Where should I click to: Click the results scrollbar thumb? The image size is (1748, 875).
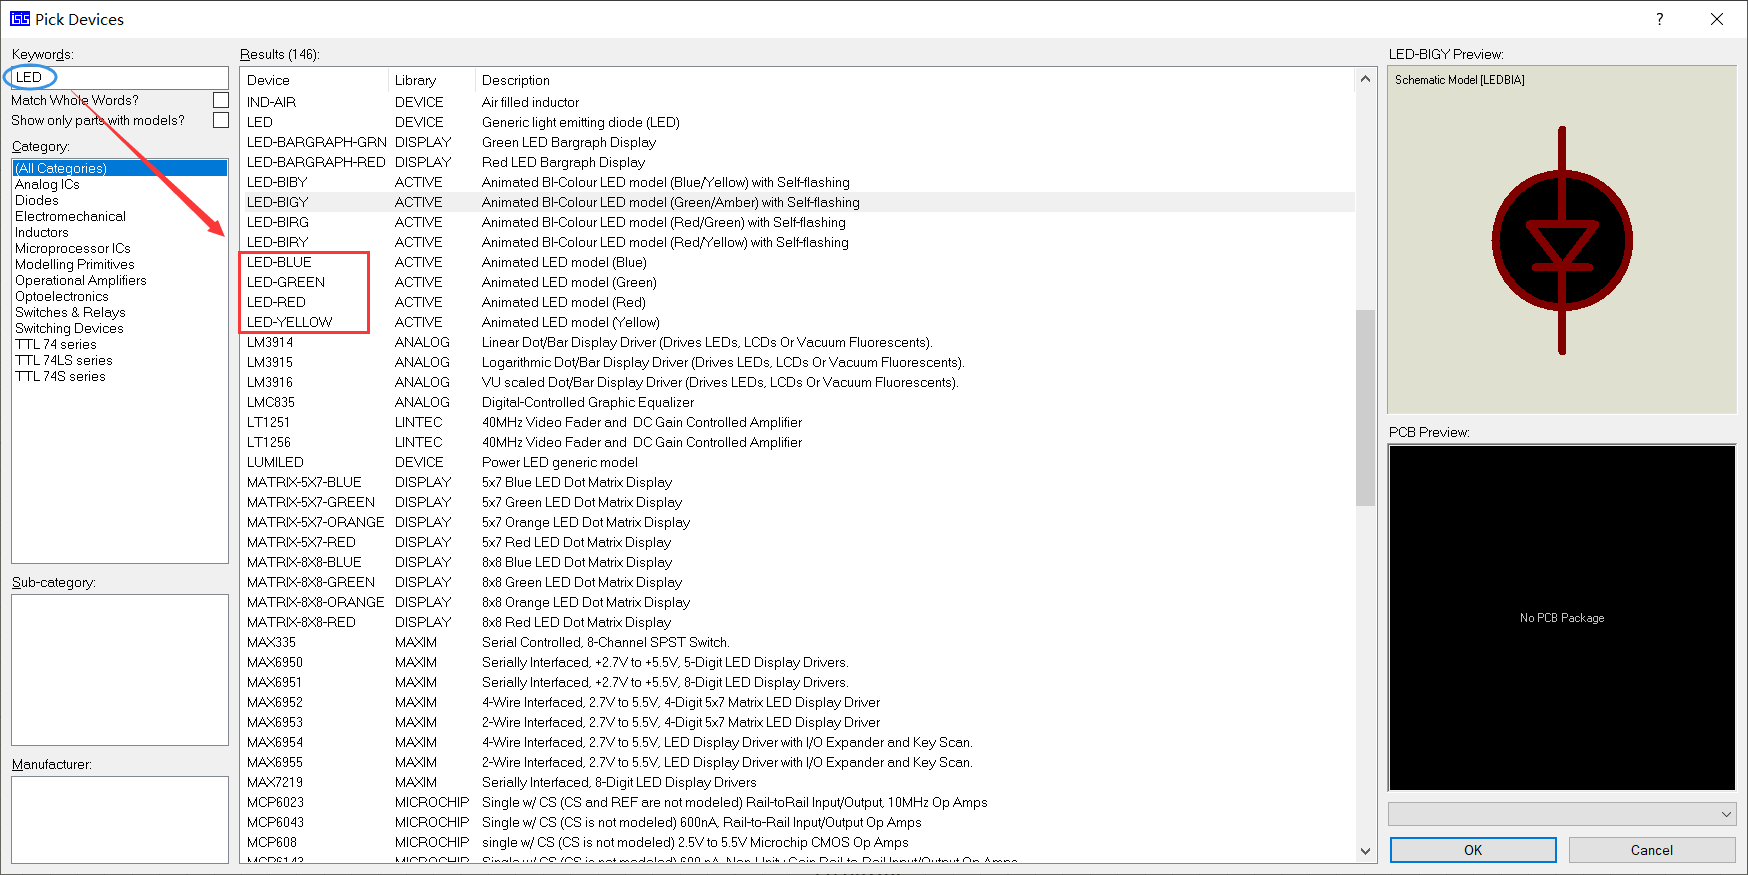1366,408
